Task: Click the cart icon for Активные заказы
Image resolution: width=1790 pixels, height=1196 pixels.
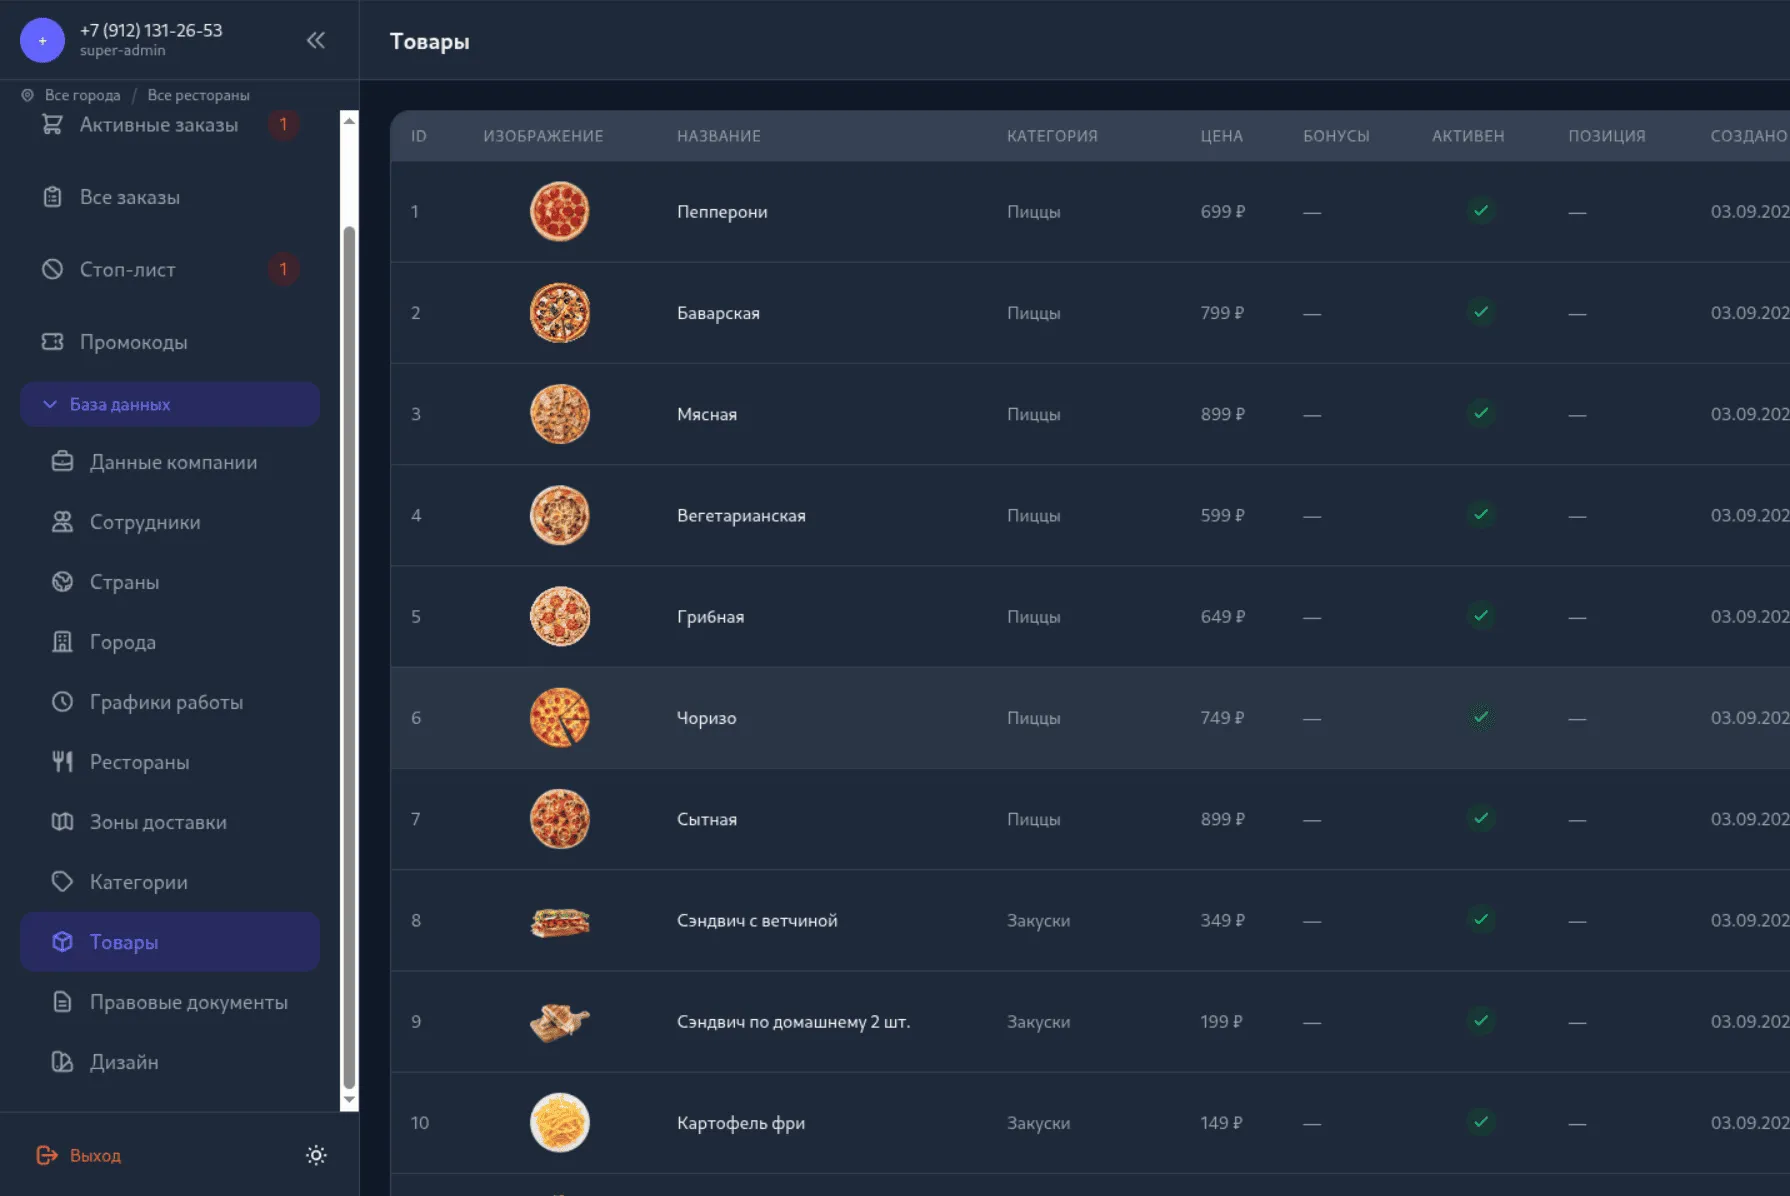Action: click(x=52, y=124)
